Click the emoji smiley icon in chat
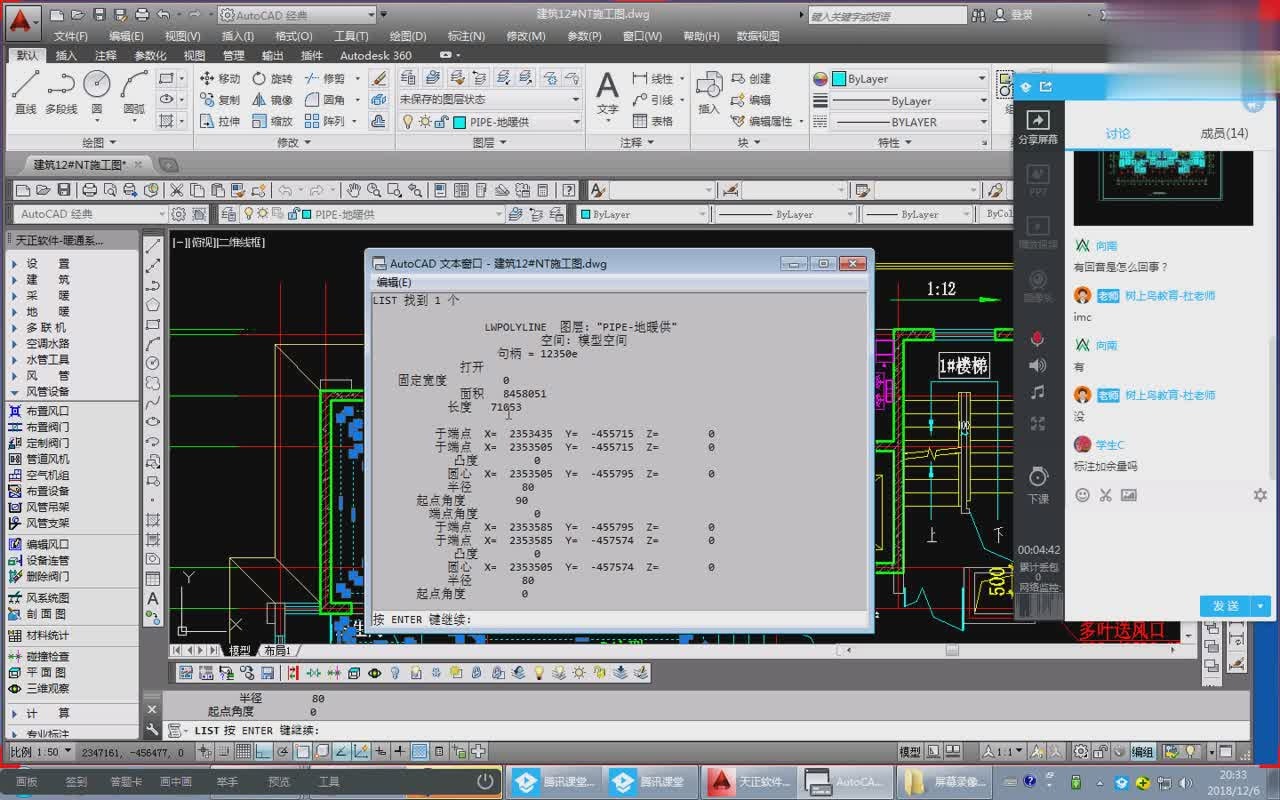Screen dimensions: 1280x800 pyautogui.click(x=1082, y=495)
